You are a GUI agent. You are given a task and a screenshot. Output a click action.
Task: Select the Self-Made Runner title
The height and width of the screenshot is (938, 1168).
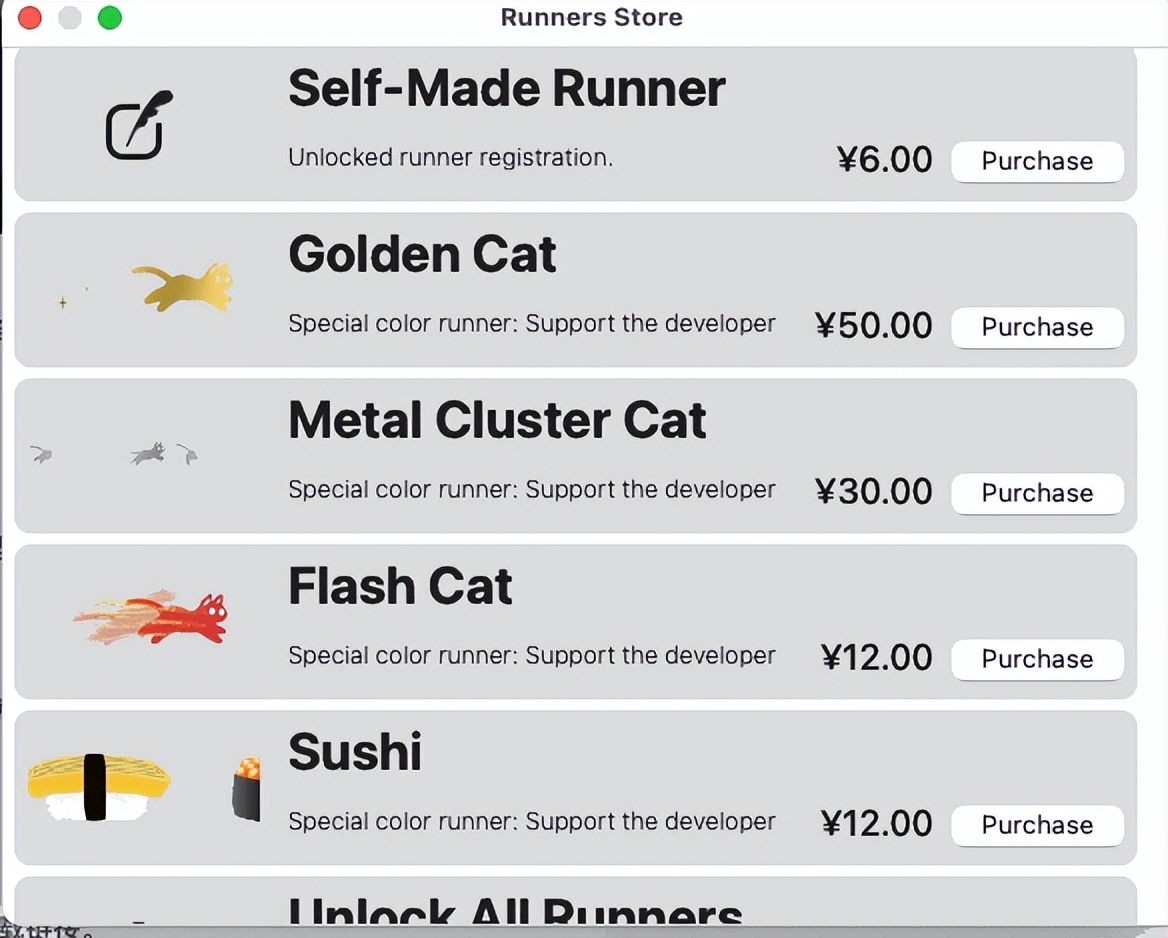coord(506,89)
